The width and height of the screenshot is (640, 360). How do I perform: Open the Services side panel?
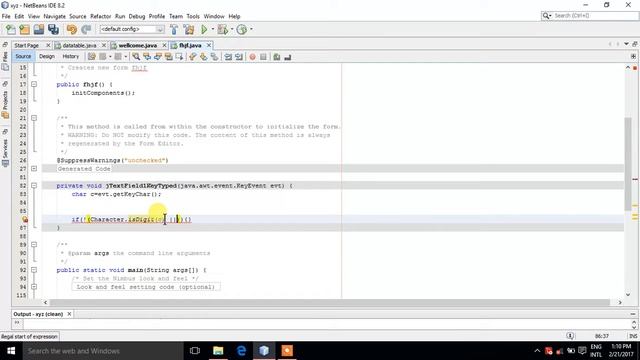(5, 153)
